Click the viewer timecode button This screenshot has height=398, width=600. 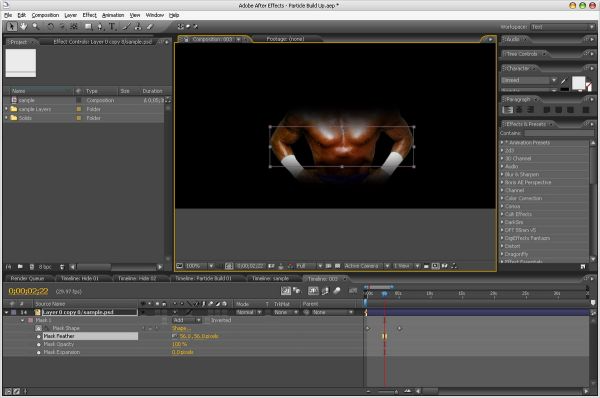[x=250, y=266]
